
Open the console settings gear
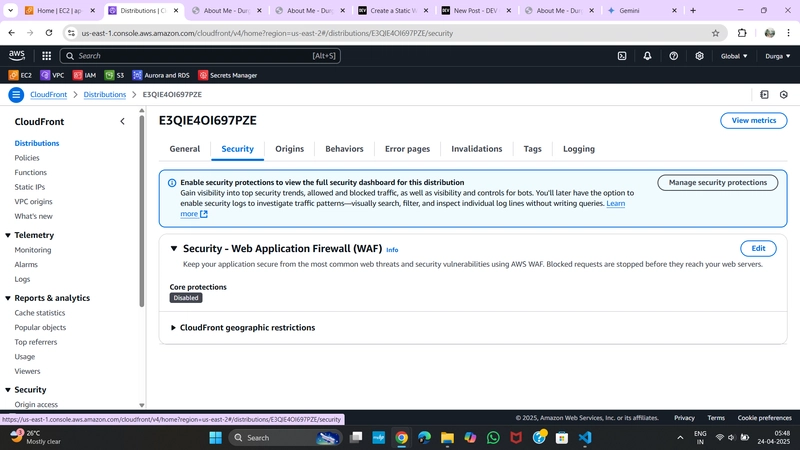pos(699,56)
